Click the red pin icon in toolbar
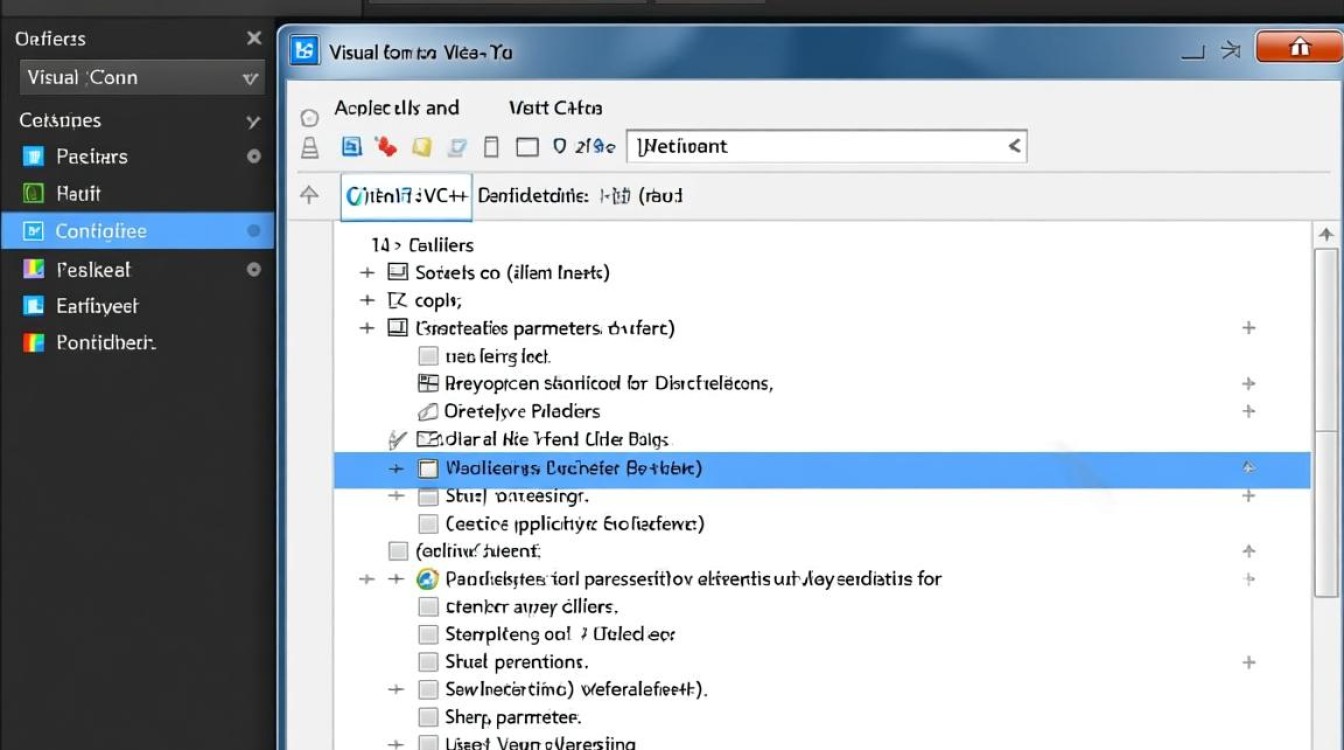Image resolution: width=1344 pixels, height=750 pixels. (x=386, y=147)
